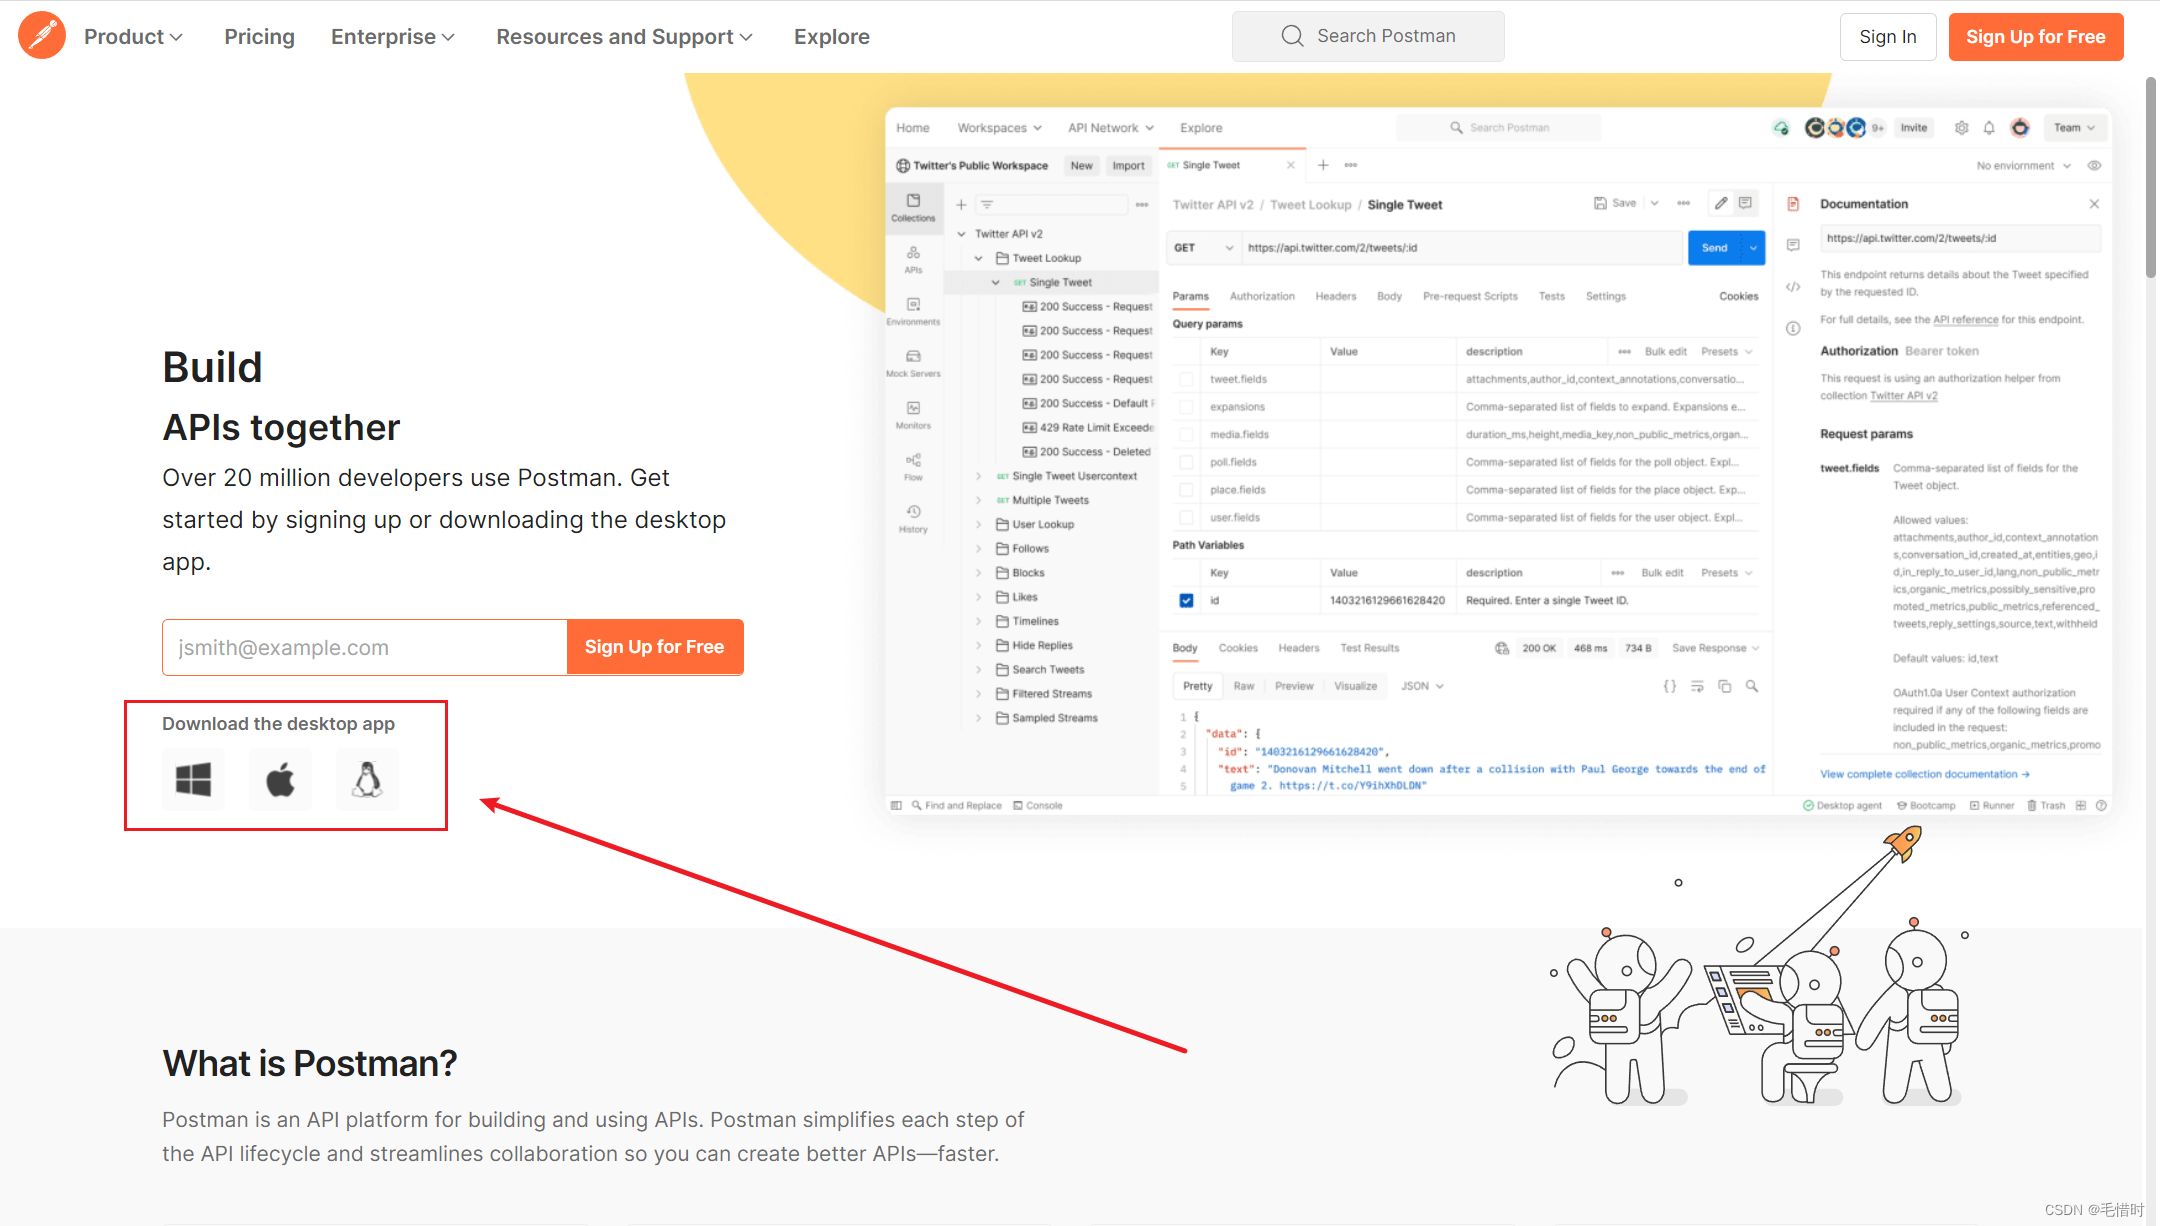Open APIs in the app preview sidebar
The width and height of the screenshot is (2160, 1226).
(x=913, y=259)
